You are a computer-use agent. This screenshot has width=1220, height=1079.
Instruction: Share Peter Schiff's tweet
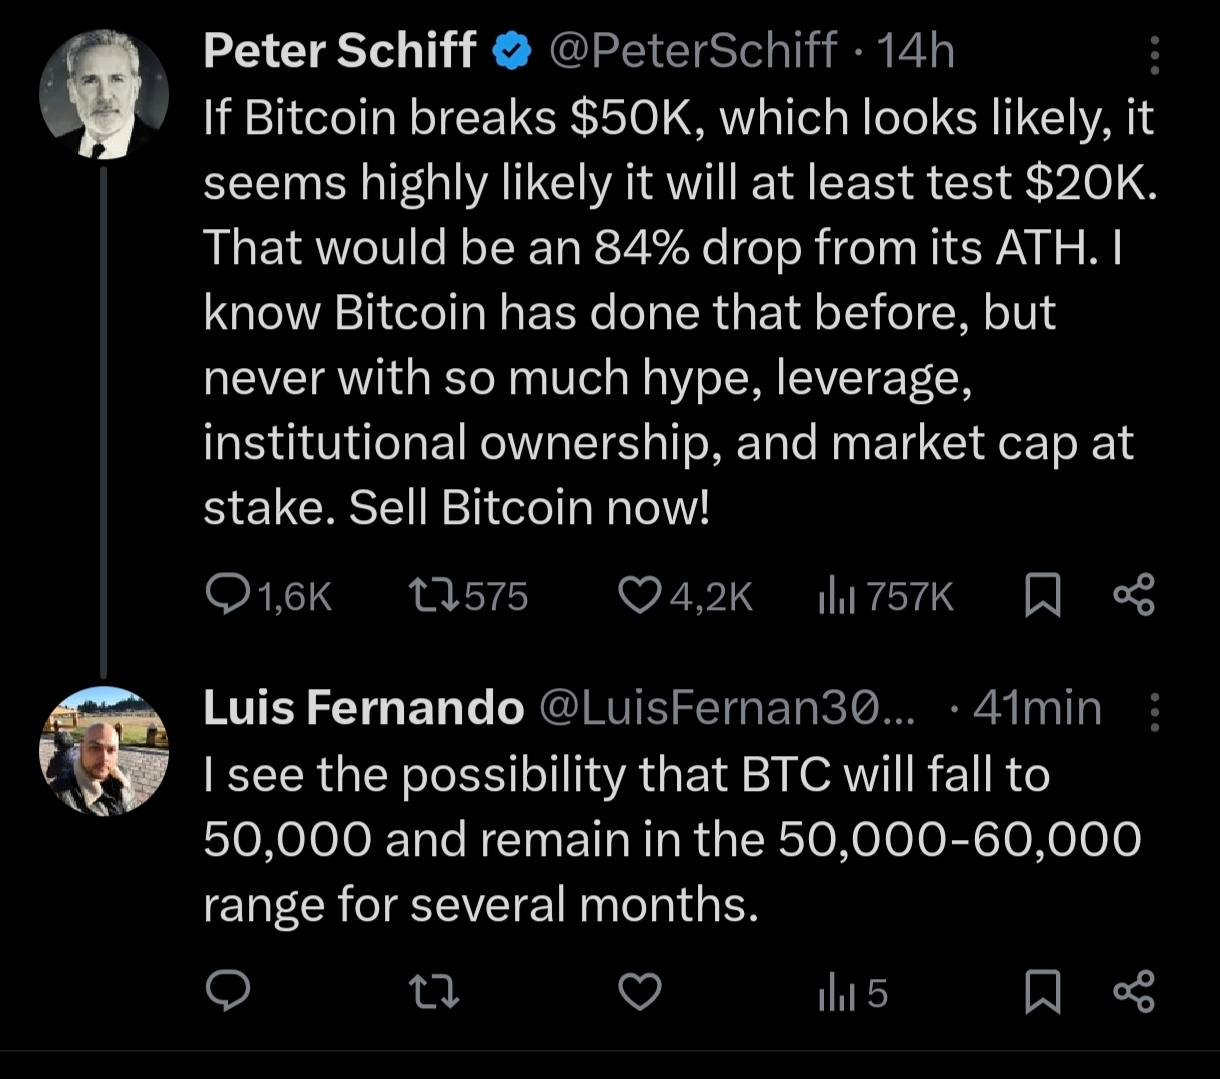1134,596
